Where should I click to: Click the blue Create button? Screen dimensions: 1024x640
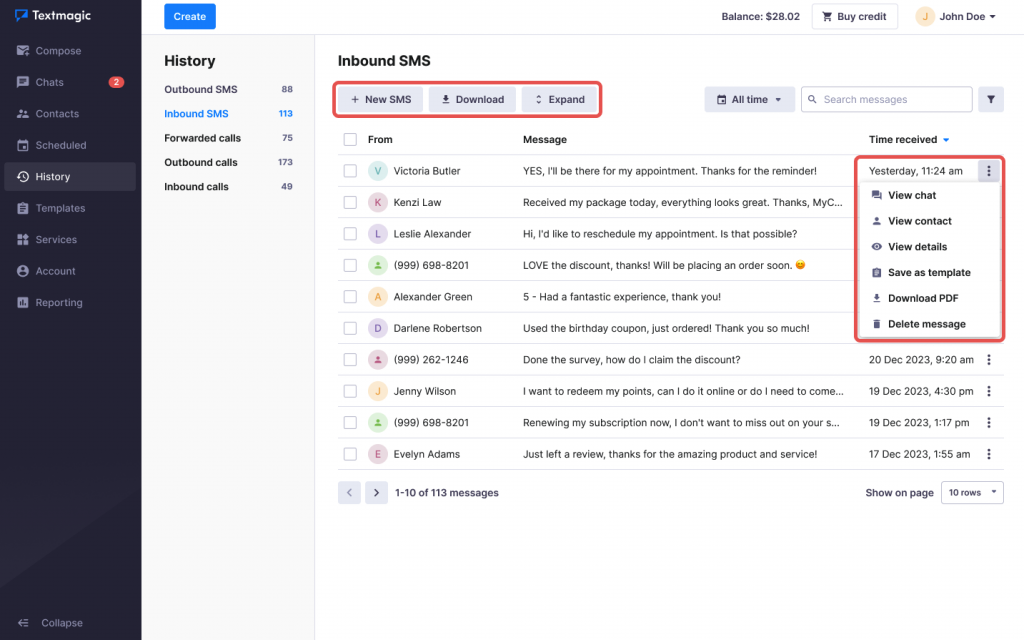(x=189, y=16)
